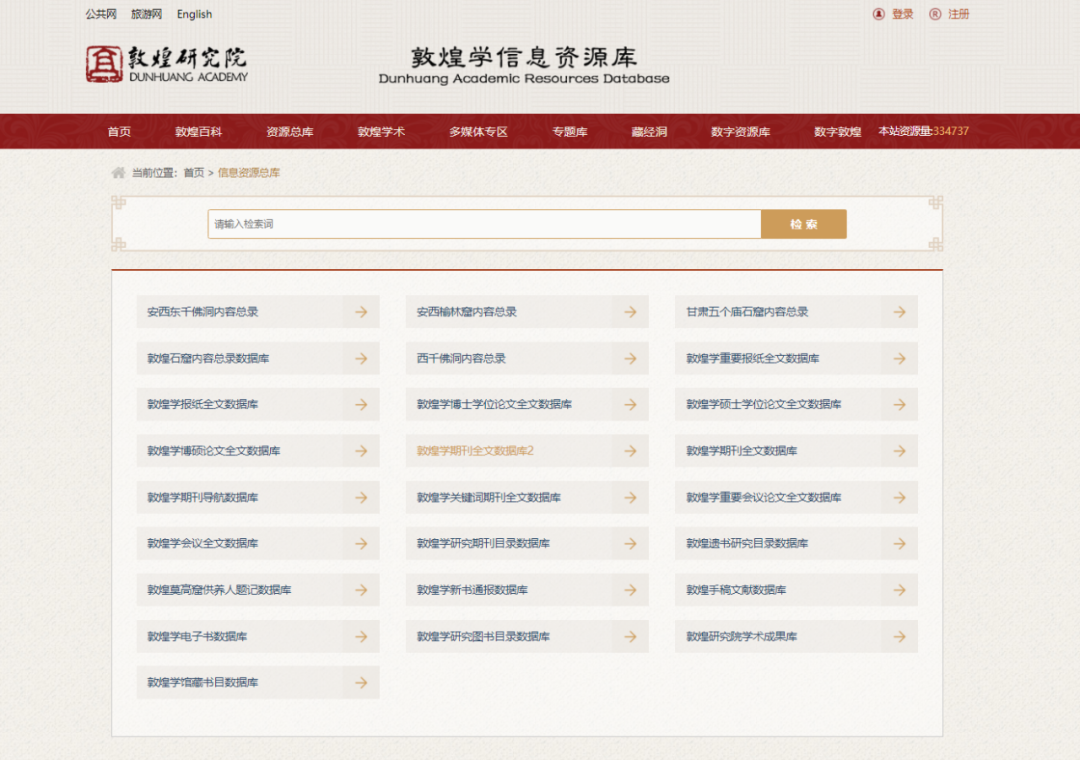Open the 公共网 link at top
Image resolution: width=1080 pixels, height=760 pixels.
pos(101,14)
